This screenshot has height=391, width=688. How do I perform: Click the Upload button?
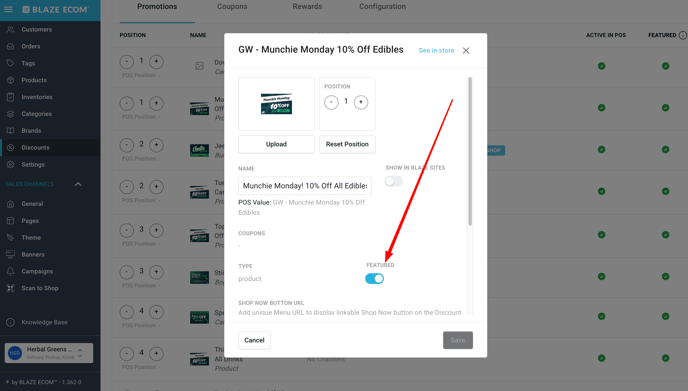click(x=276, y=144)
